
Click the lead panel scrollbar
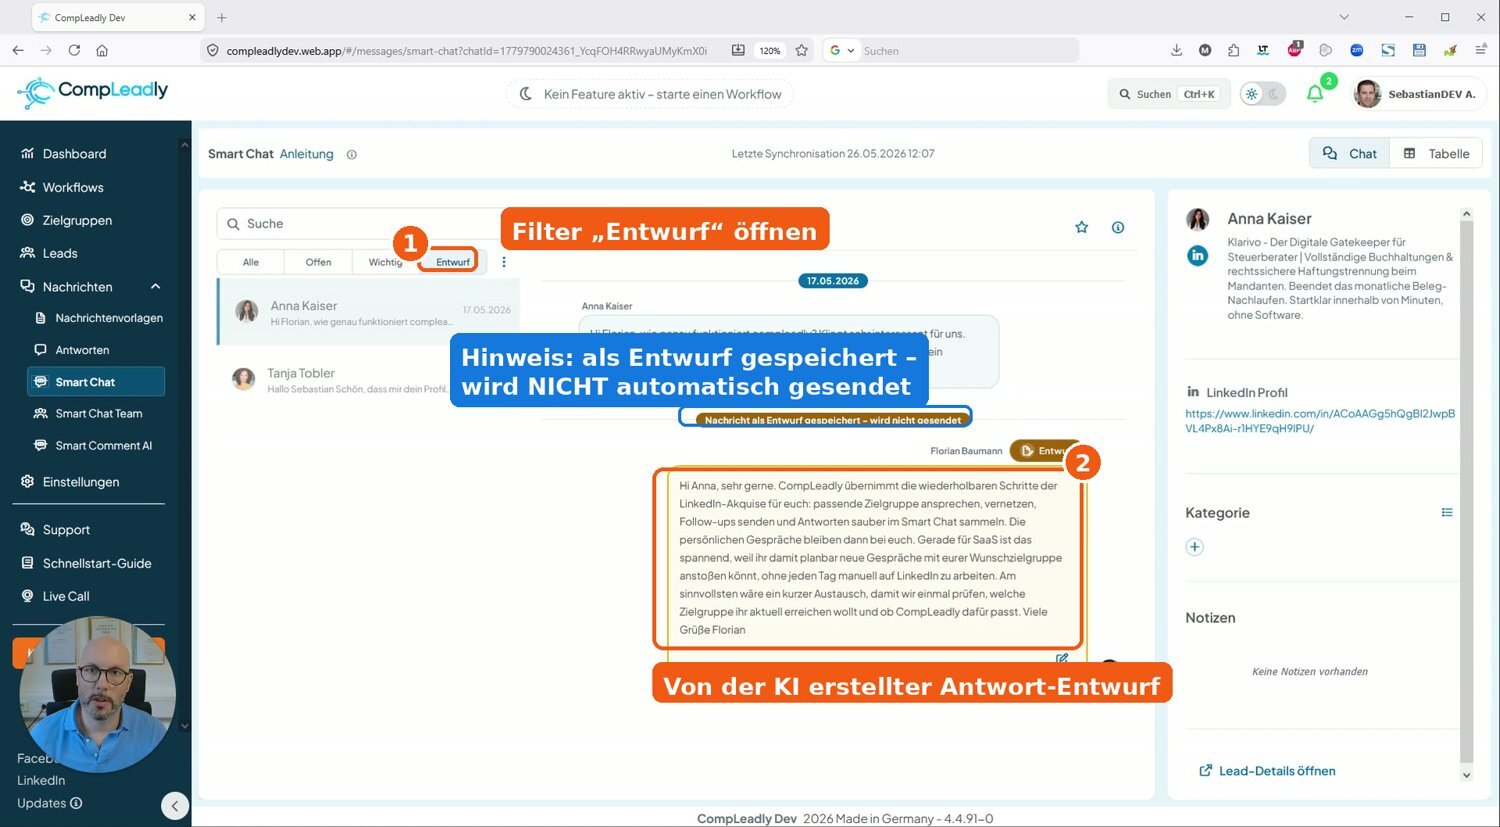coord(1466,494)
